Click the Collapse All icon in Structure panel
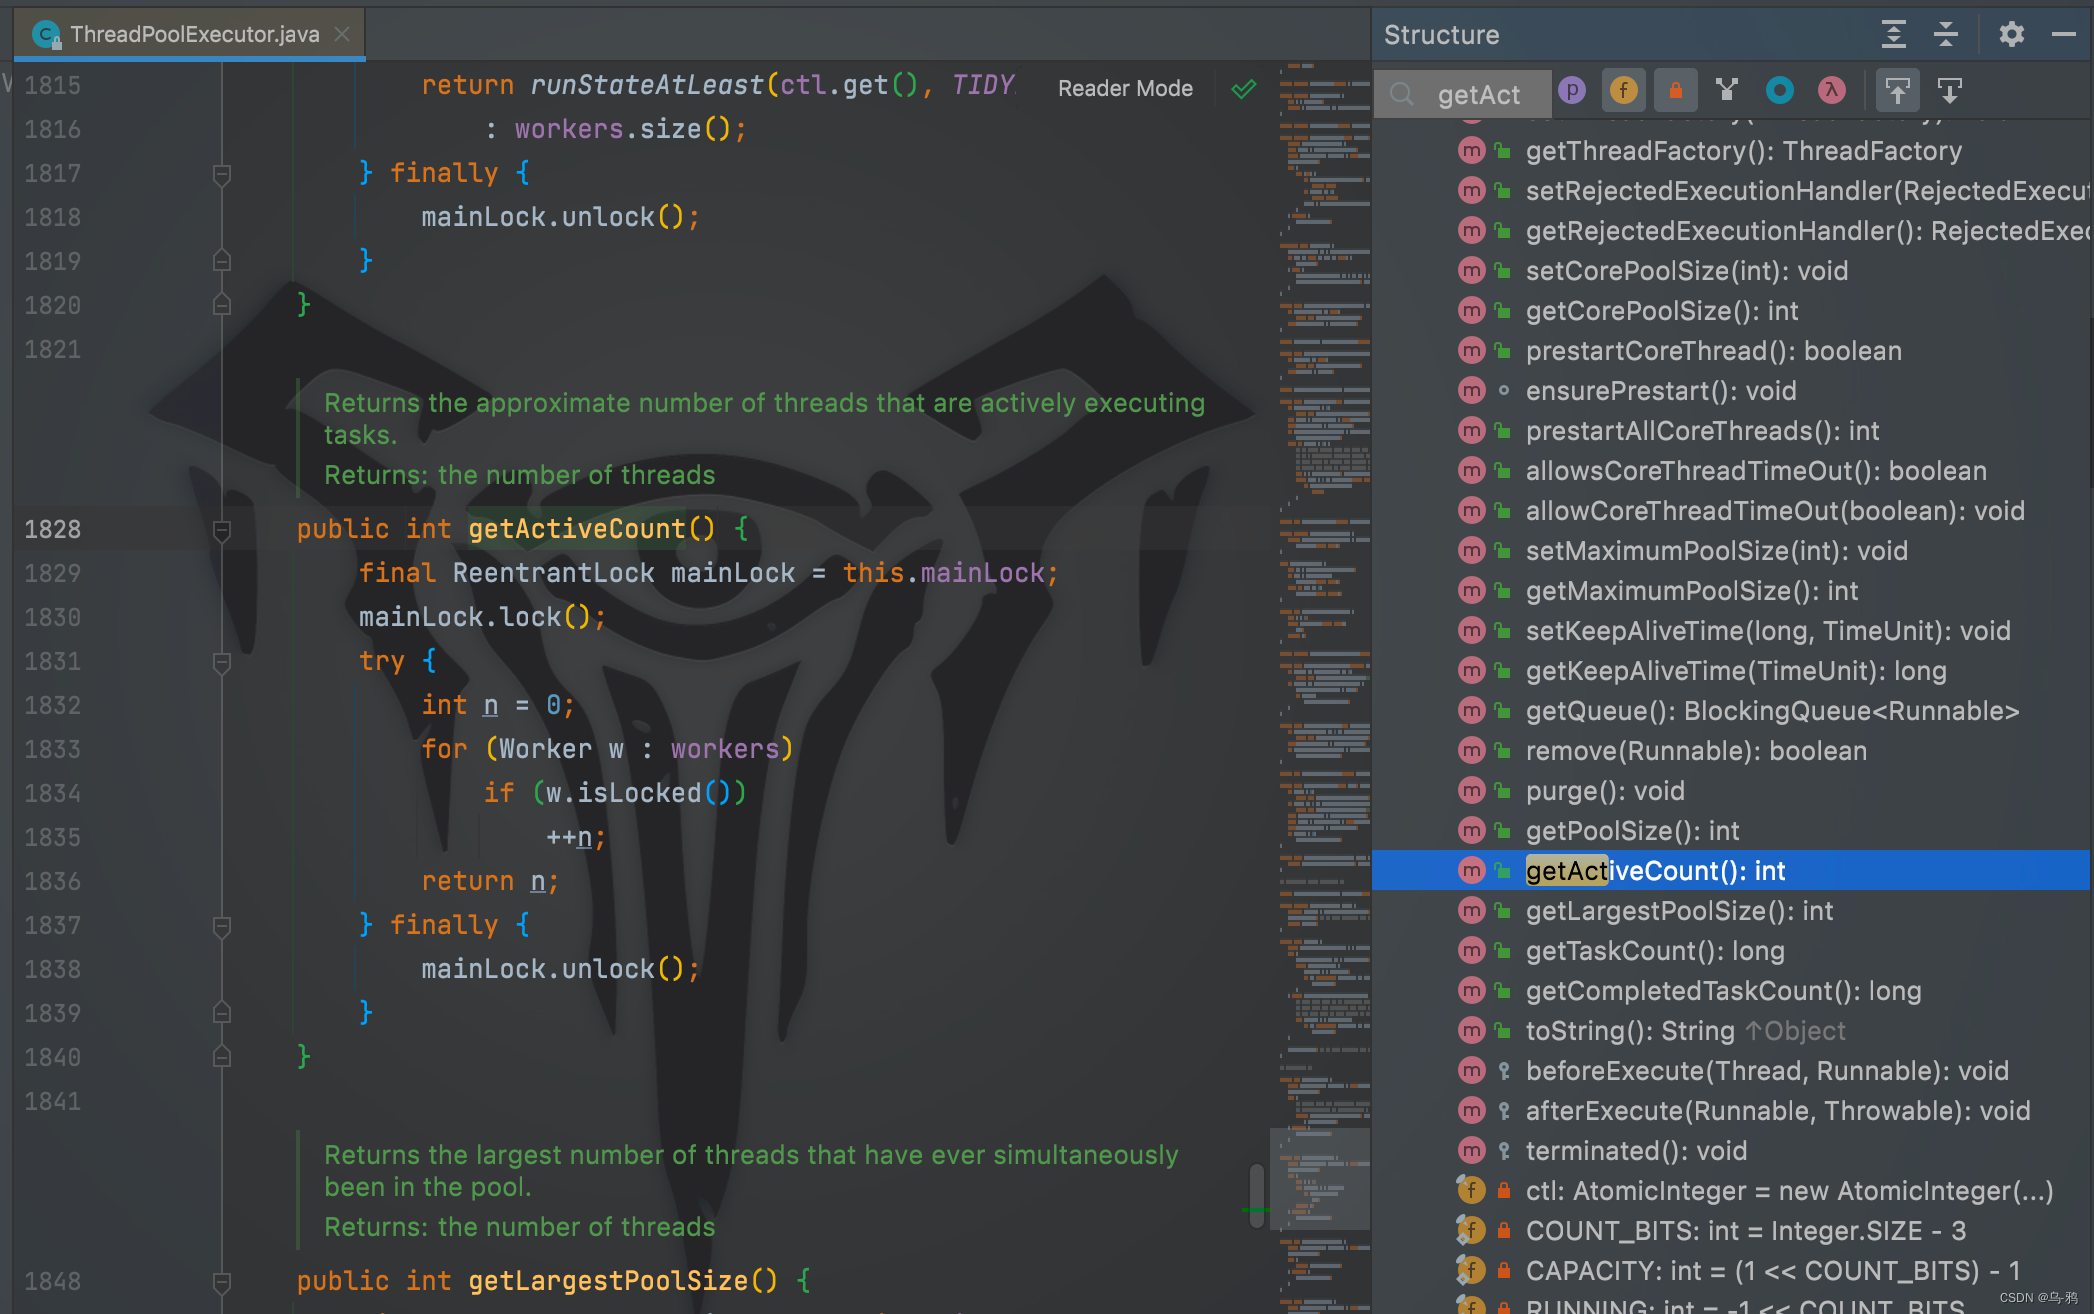 [1945, 34]
